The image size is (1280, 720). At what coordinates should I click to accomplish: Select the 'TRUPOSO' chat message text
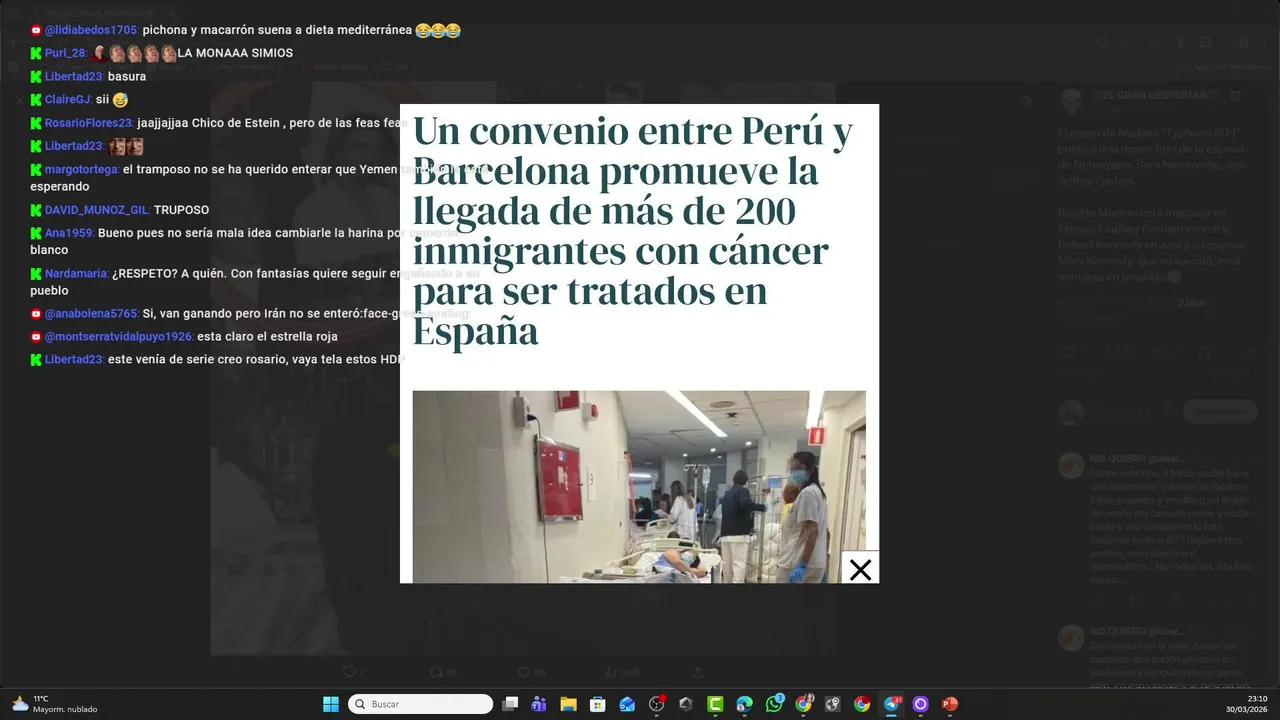pyautogui.click(x=182, y=210)
